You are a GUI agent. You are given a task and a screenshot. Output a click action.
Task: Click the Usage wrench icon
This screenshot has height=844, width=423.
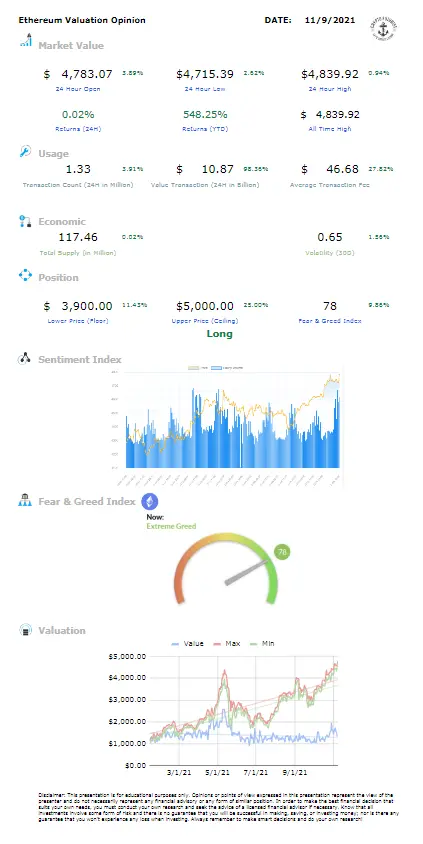[25, 152]
